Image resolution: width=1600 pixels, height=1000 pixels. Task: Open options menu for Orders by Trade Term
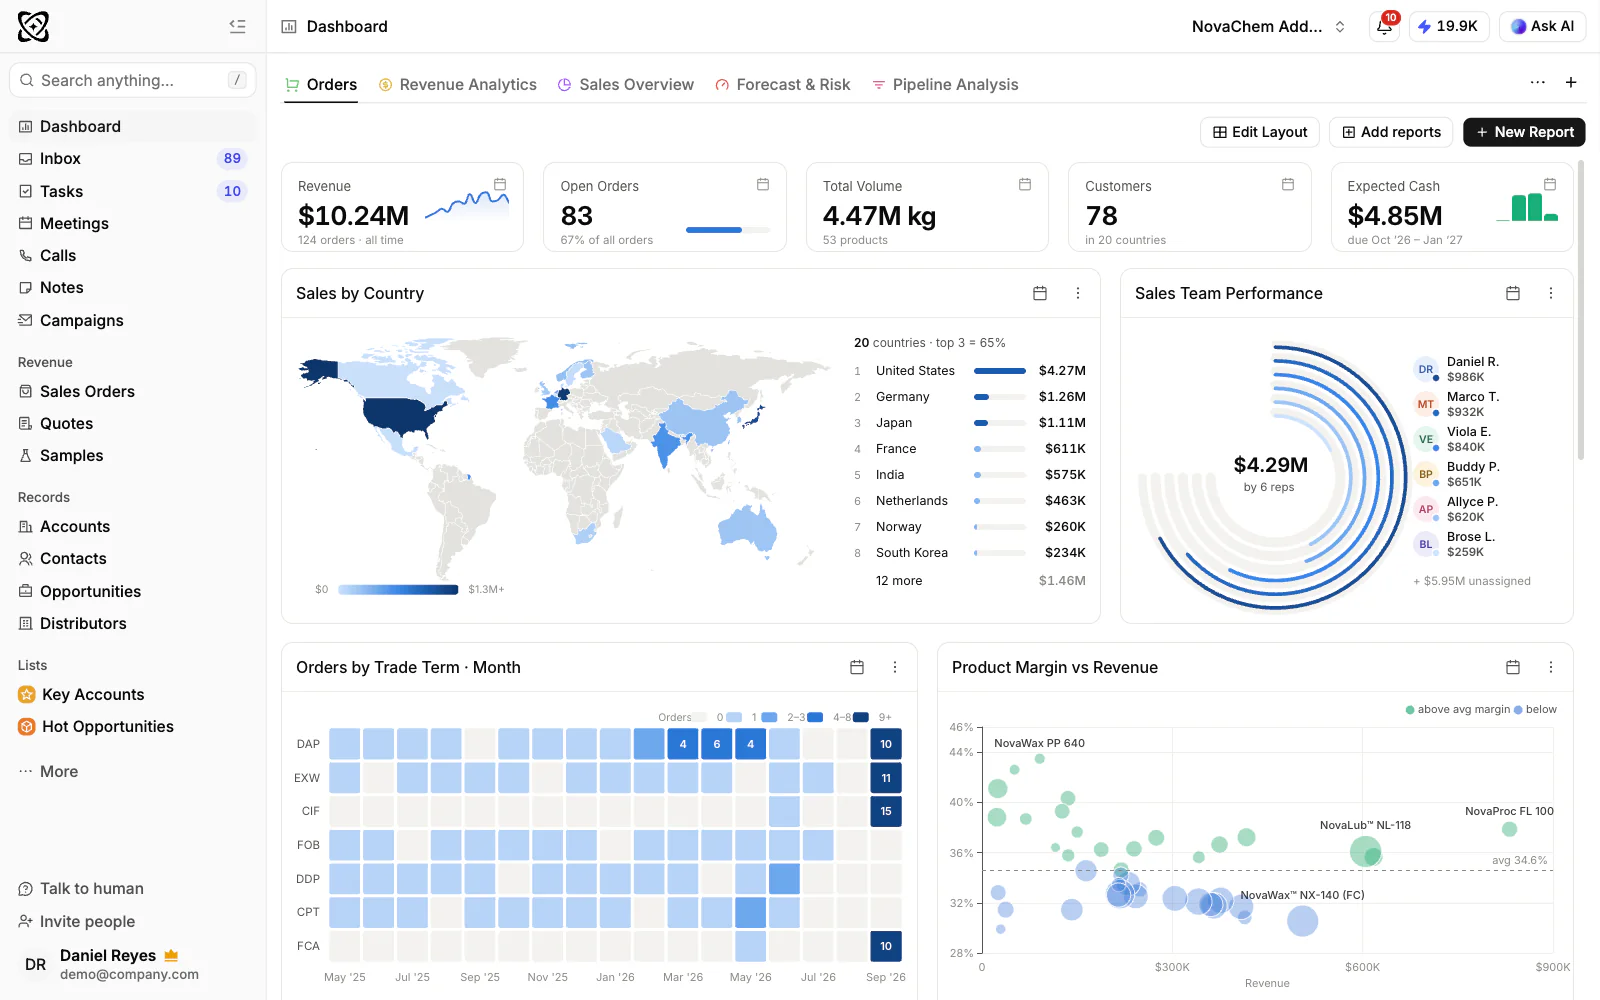[x=895, y=667]
